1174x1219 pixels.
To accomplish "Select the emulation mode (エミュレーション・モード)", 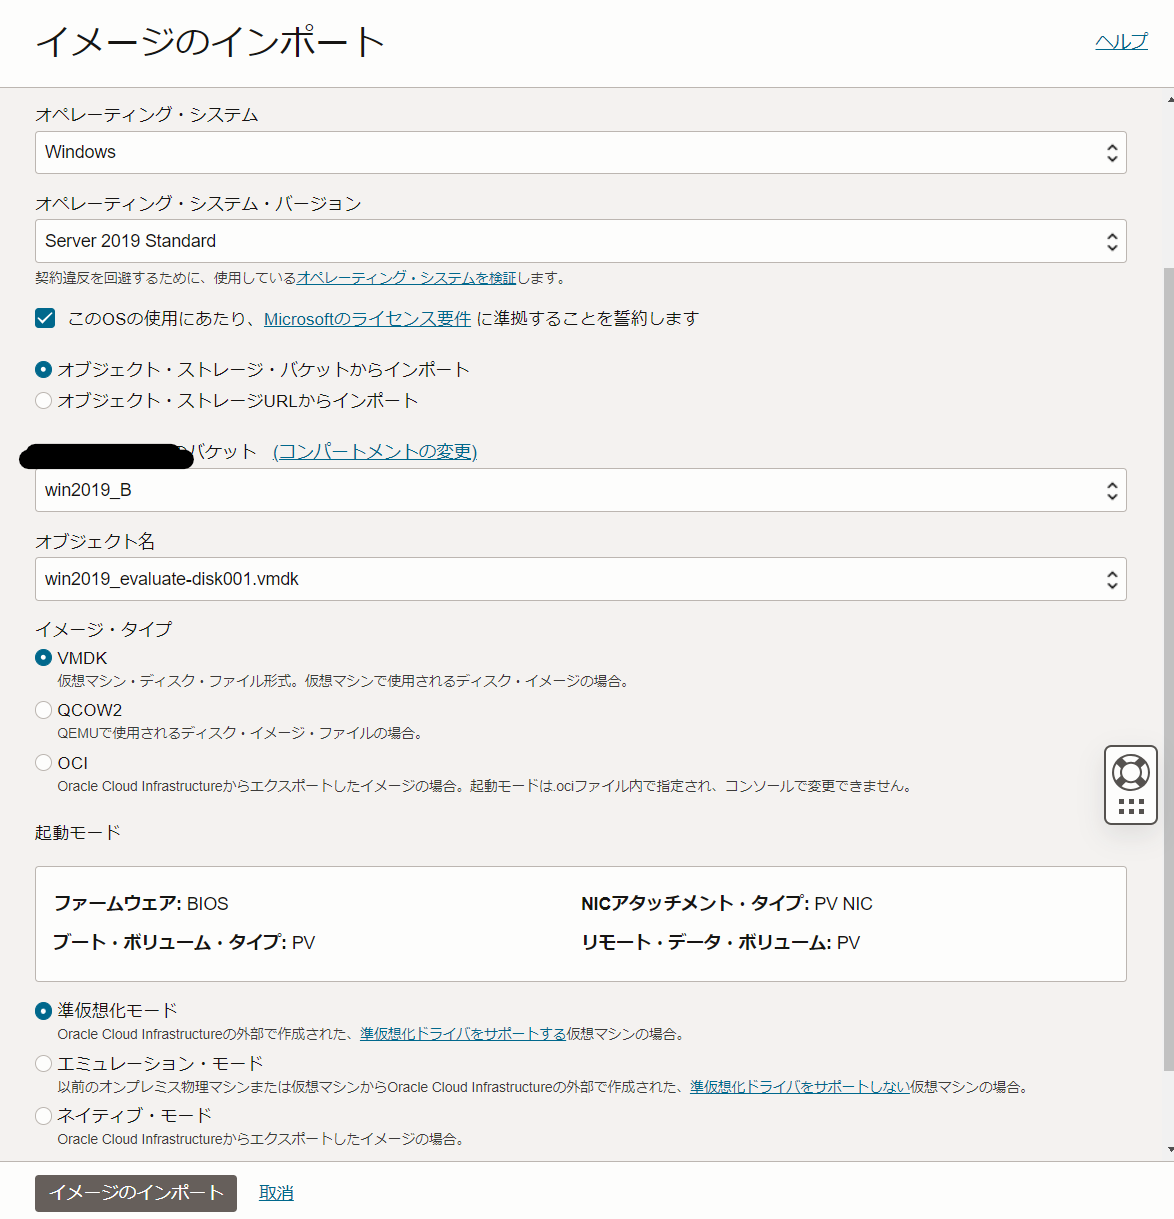I will 43,1063.
